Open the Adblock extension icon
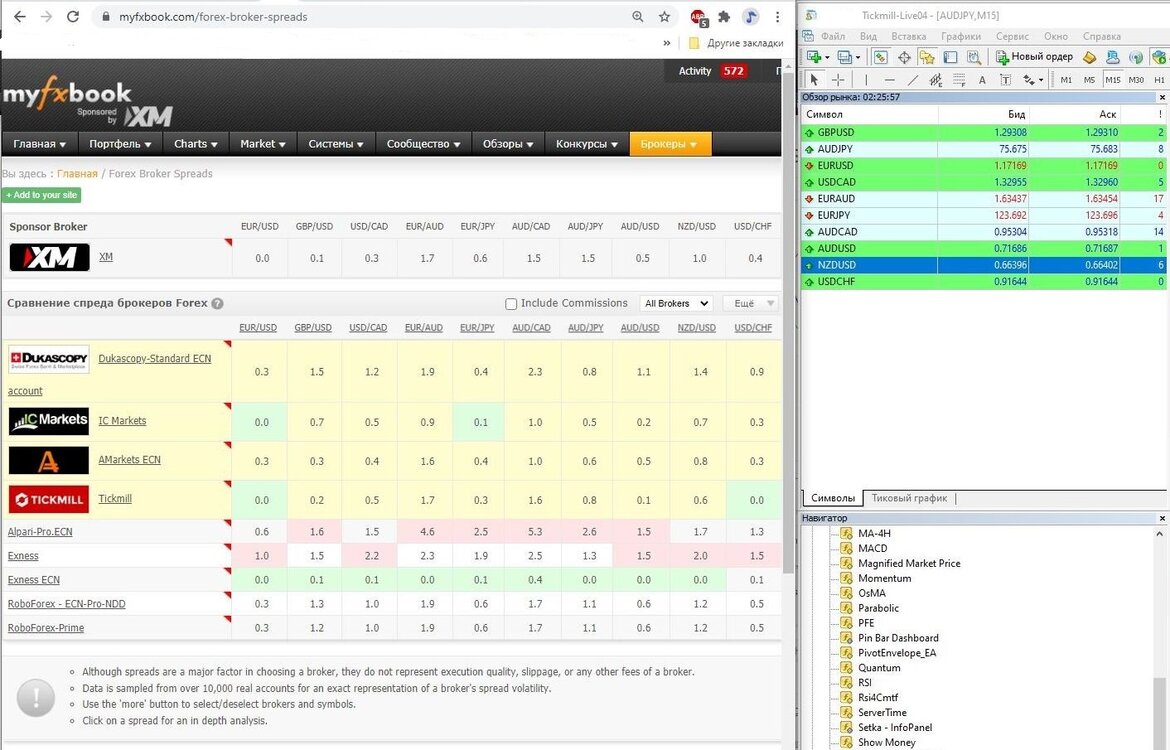1170x750 pixels. pyautogui.click(x=698, y=17)
